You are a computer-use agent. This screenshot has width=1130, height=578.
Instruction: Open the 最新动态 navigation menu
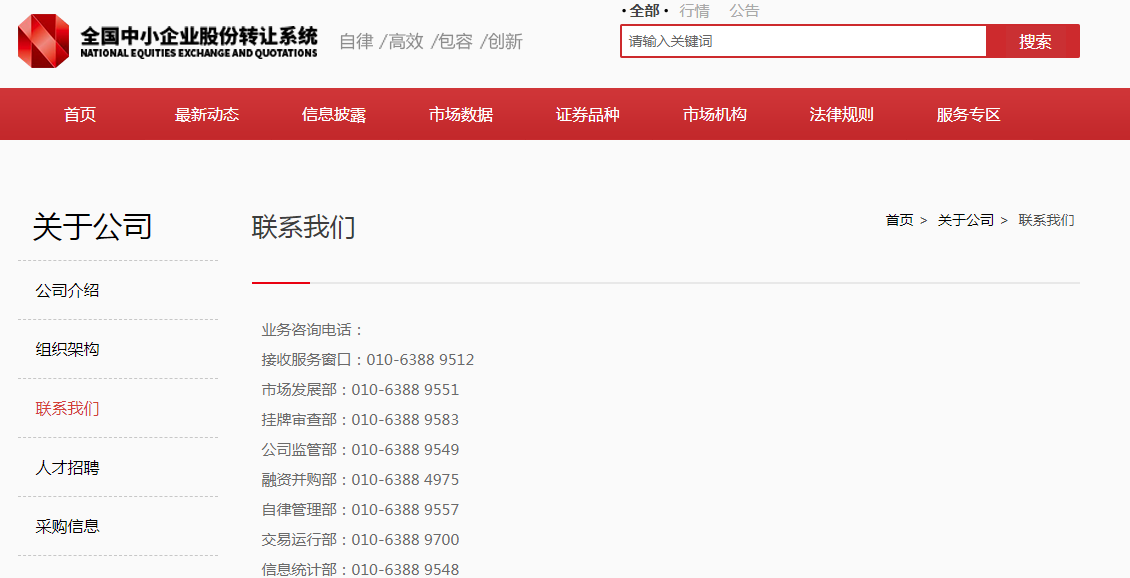tap(207, 115)
